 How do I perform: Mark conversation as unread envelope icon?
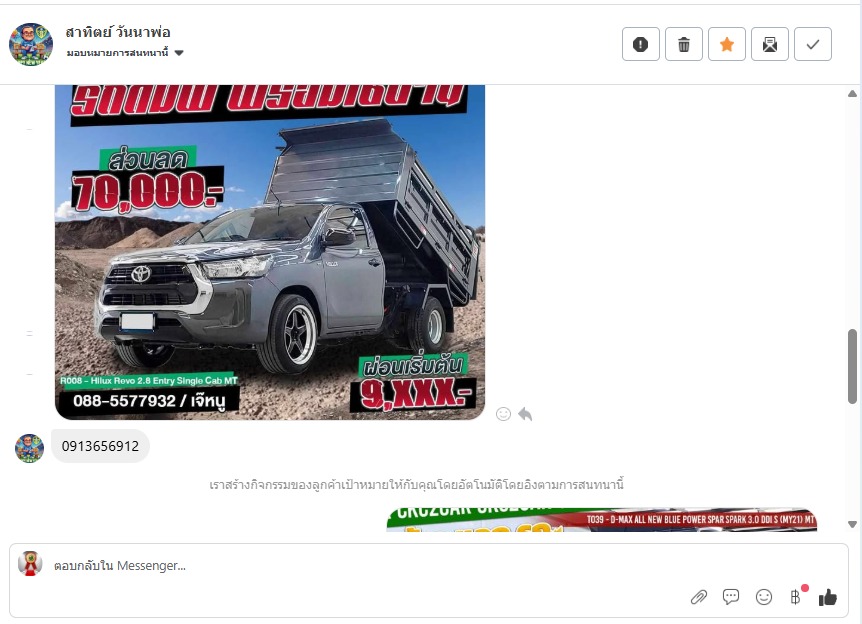pos(770,44)
